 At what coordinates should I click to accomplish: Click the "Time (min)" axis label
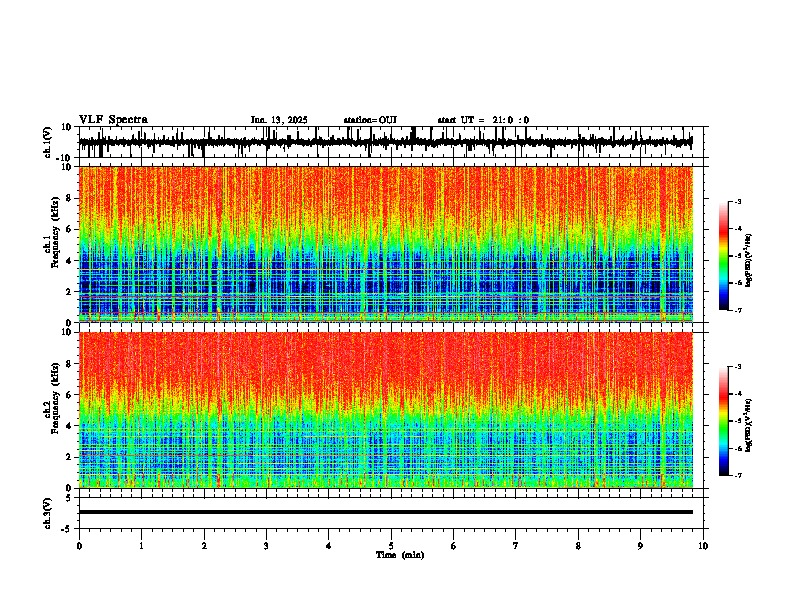(x=400, y=555)
